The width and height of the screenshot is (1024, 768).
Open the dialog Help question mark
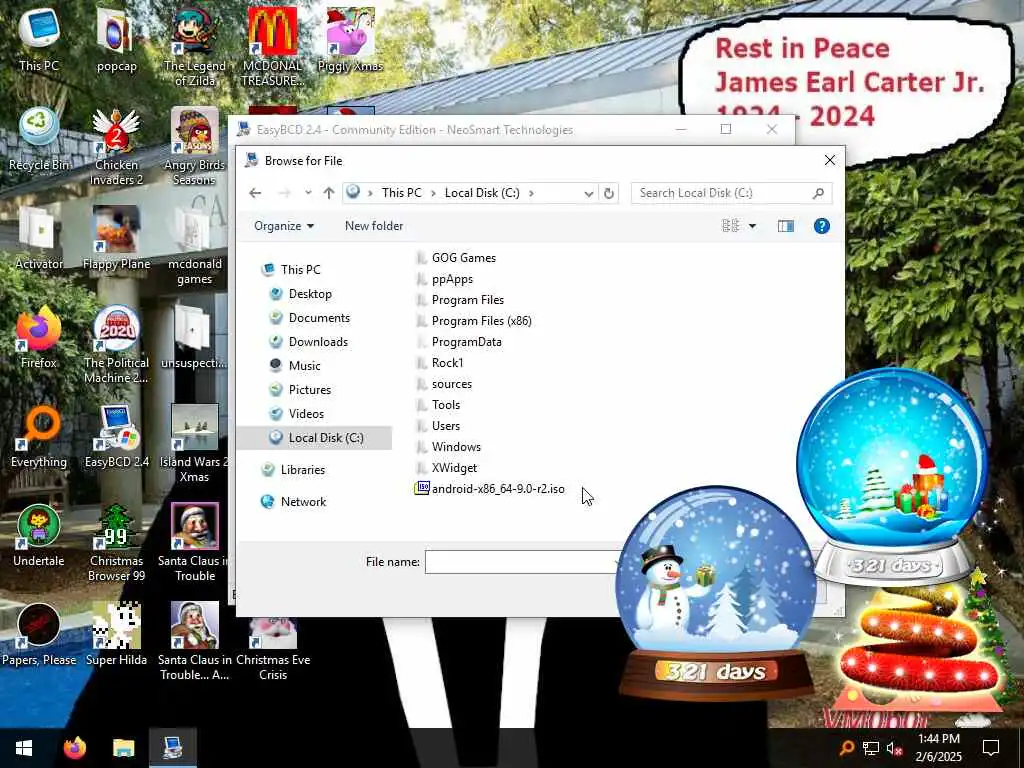tap(822, 226)
